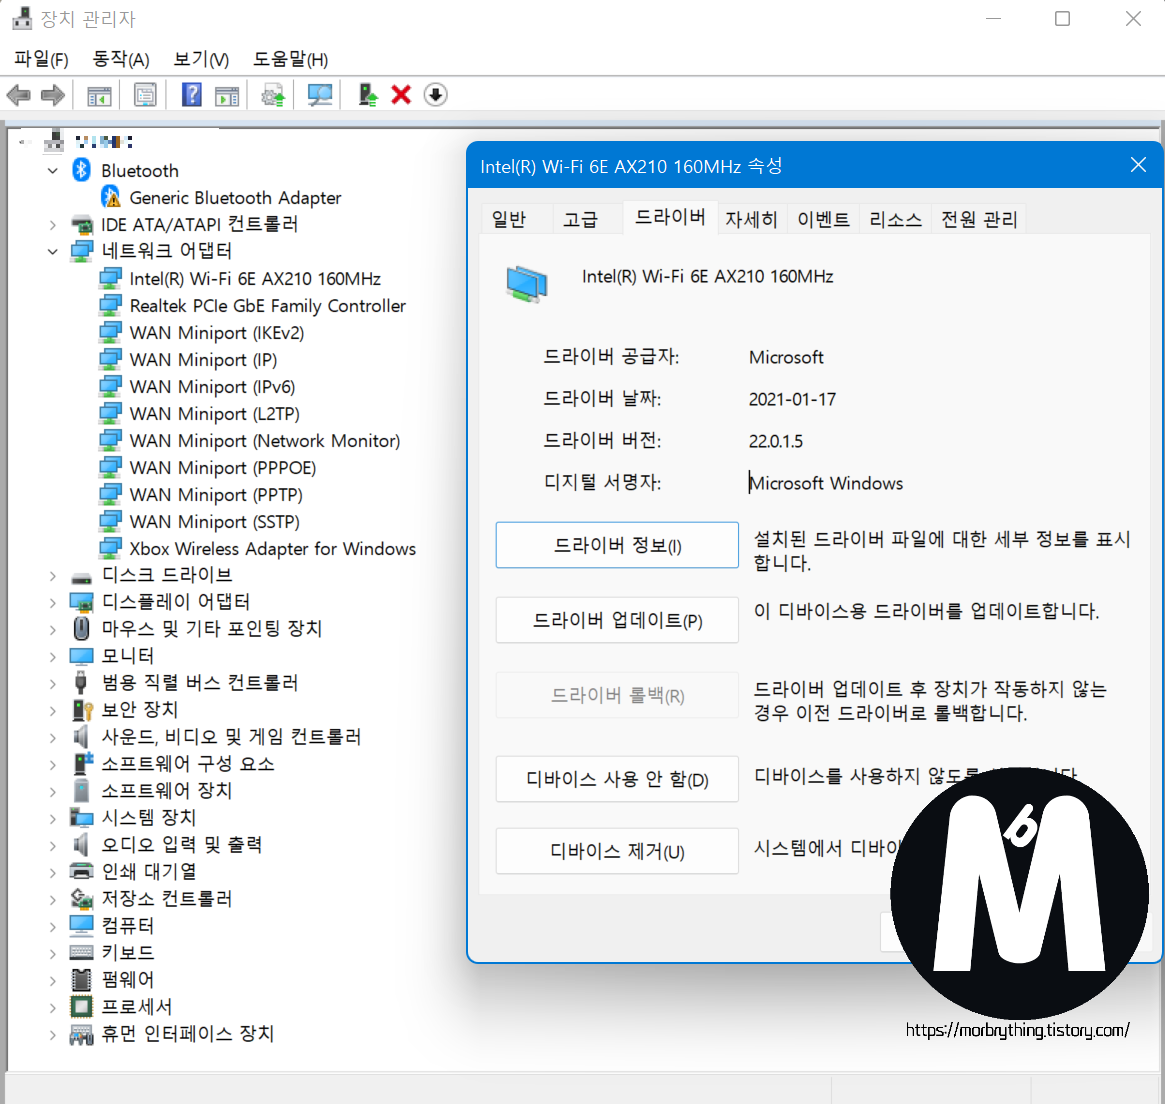Toggle the console tree pane icon
1165x1104 pixels.
(x=99, y=95)
